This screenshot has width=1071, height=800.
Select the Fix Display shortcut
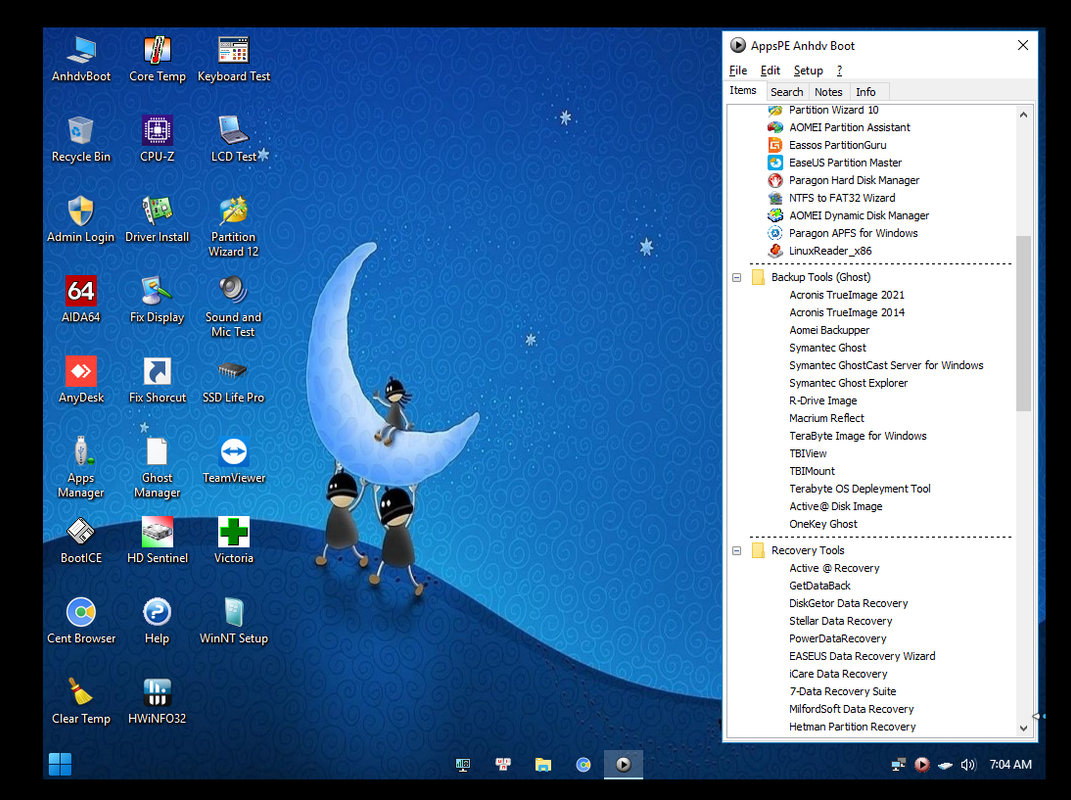pos(157,299)
